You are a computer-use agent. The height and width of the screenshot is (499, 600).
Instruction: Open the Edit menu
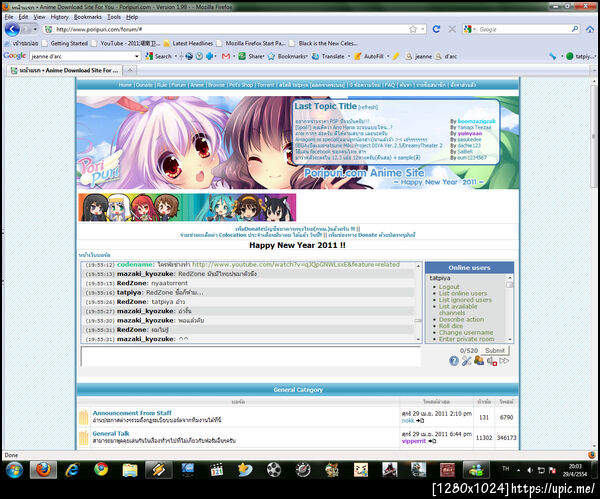pyautogui.click(x=23, y=17)
